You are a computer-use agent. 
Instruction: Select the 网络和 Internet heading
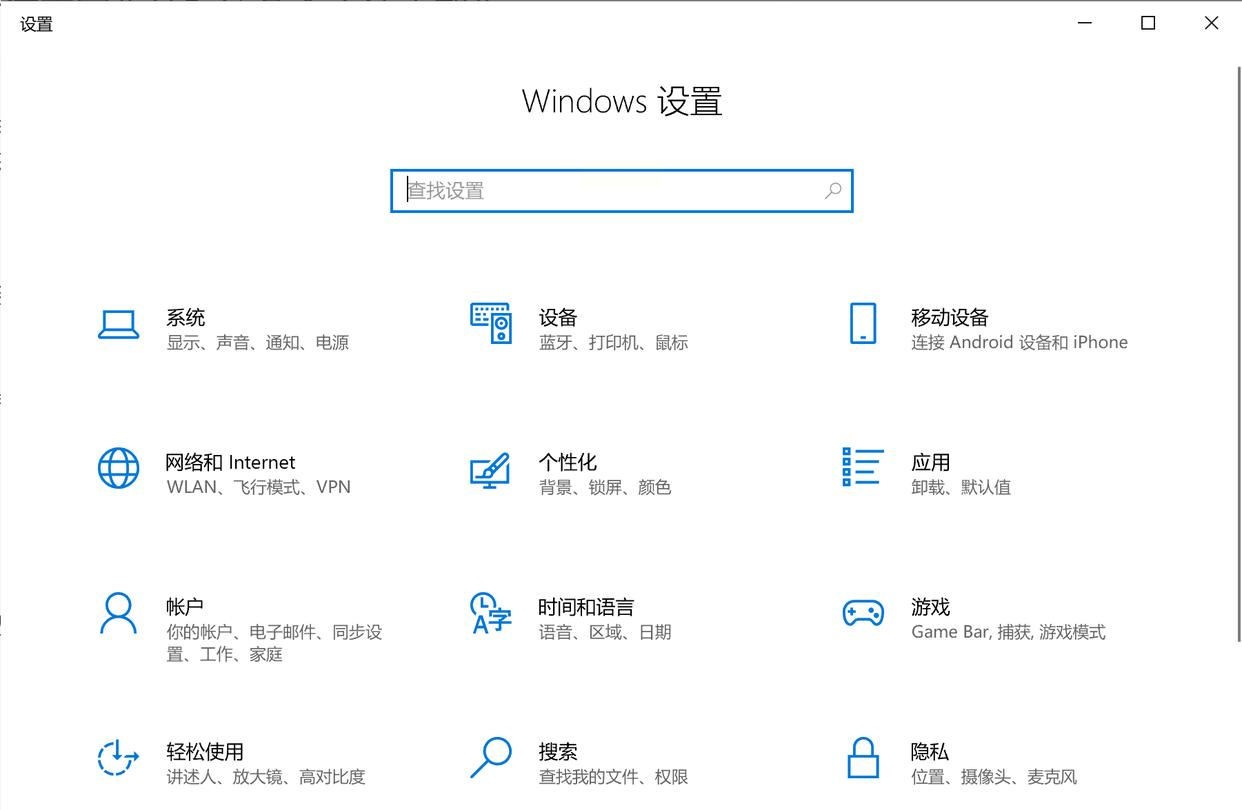[230, 462]
